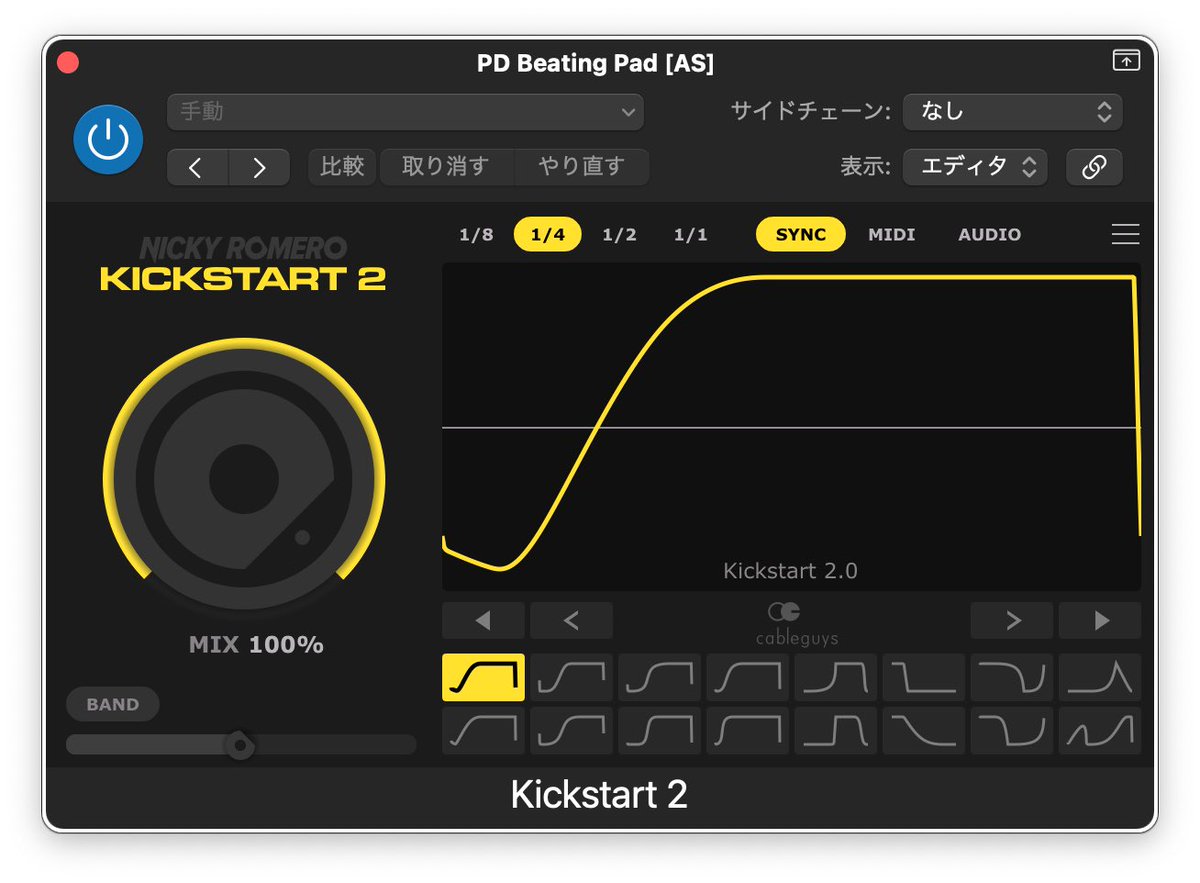The image size is (1200, 883).
Task: Open the 手動 preset dropdown
Action: pos(405,112)
